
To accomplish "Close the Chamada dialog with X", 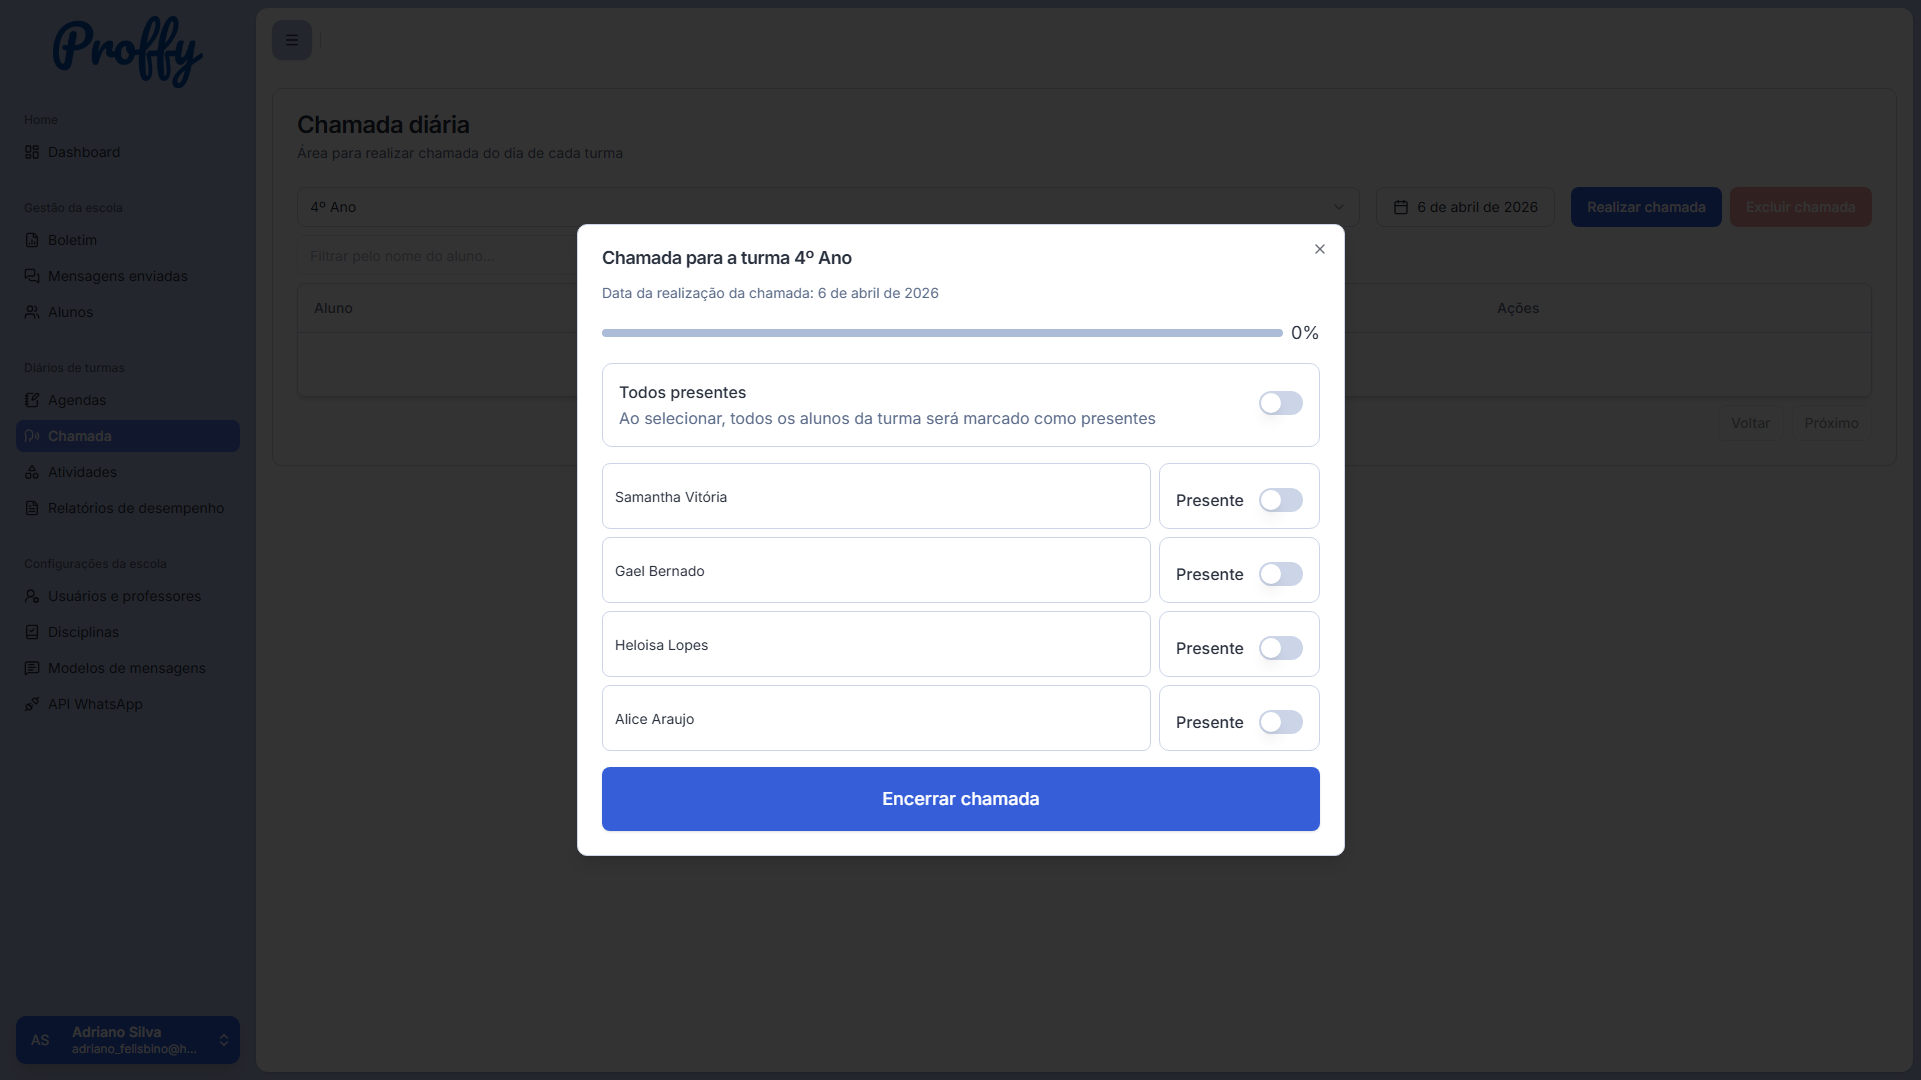I will pyautogui.click(x=1320, y=249).
